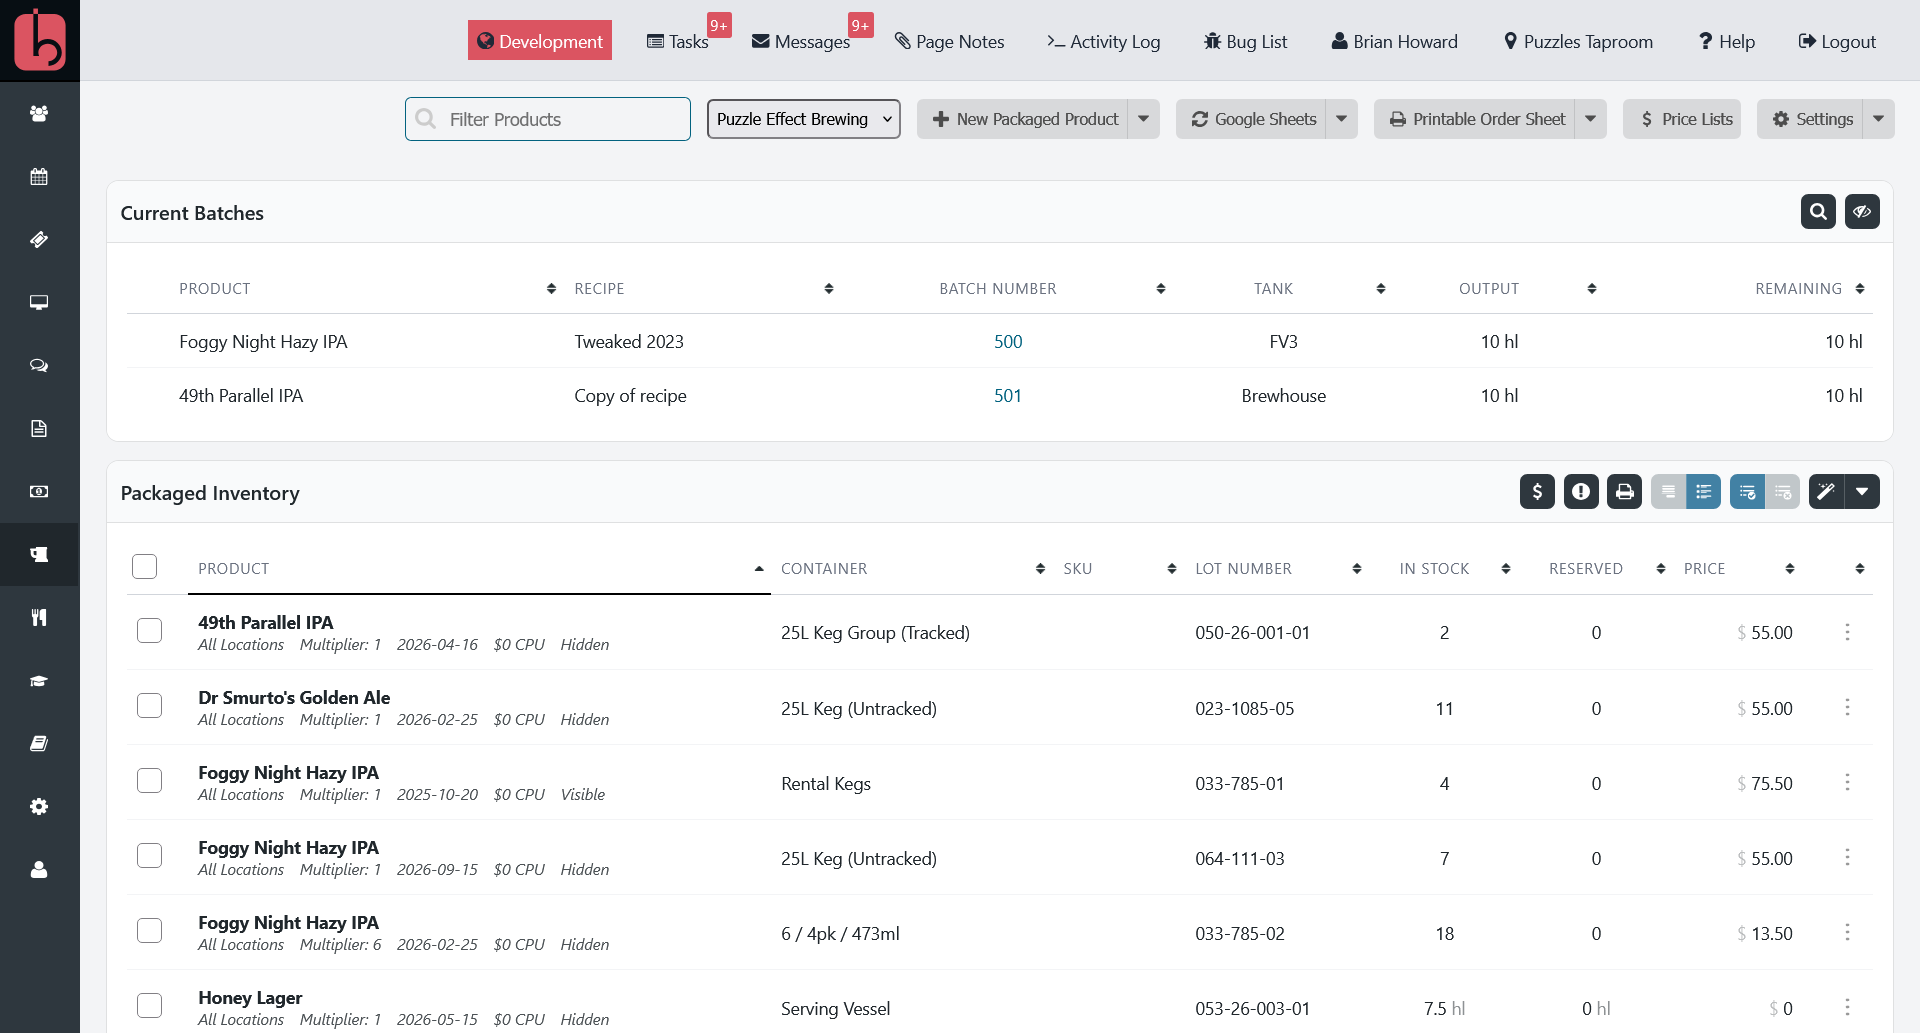The height and width of the screenshot is (1033, 1920).
Task: Check the select-all checkbox in Packaged Inventory header
Action: (145, 566)
